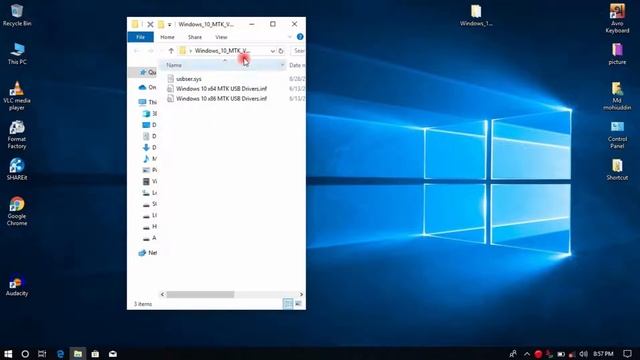Switch to Large icons view button
The width and height of the screenshot is (640, 360).
pyautogui.click(x=298, y=303)
